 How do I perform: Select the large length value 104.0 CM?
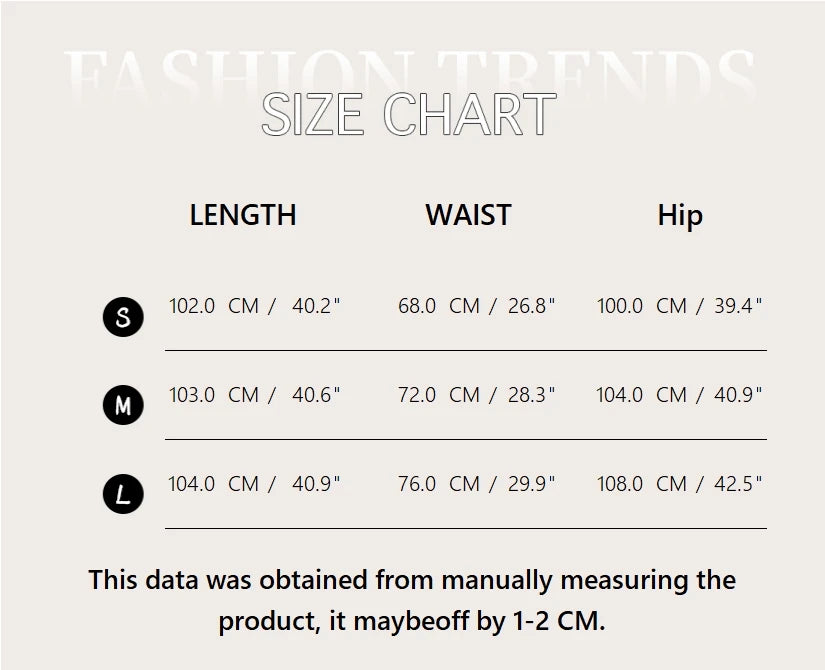[x=214, y=484]
